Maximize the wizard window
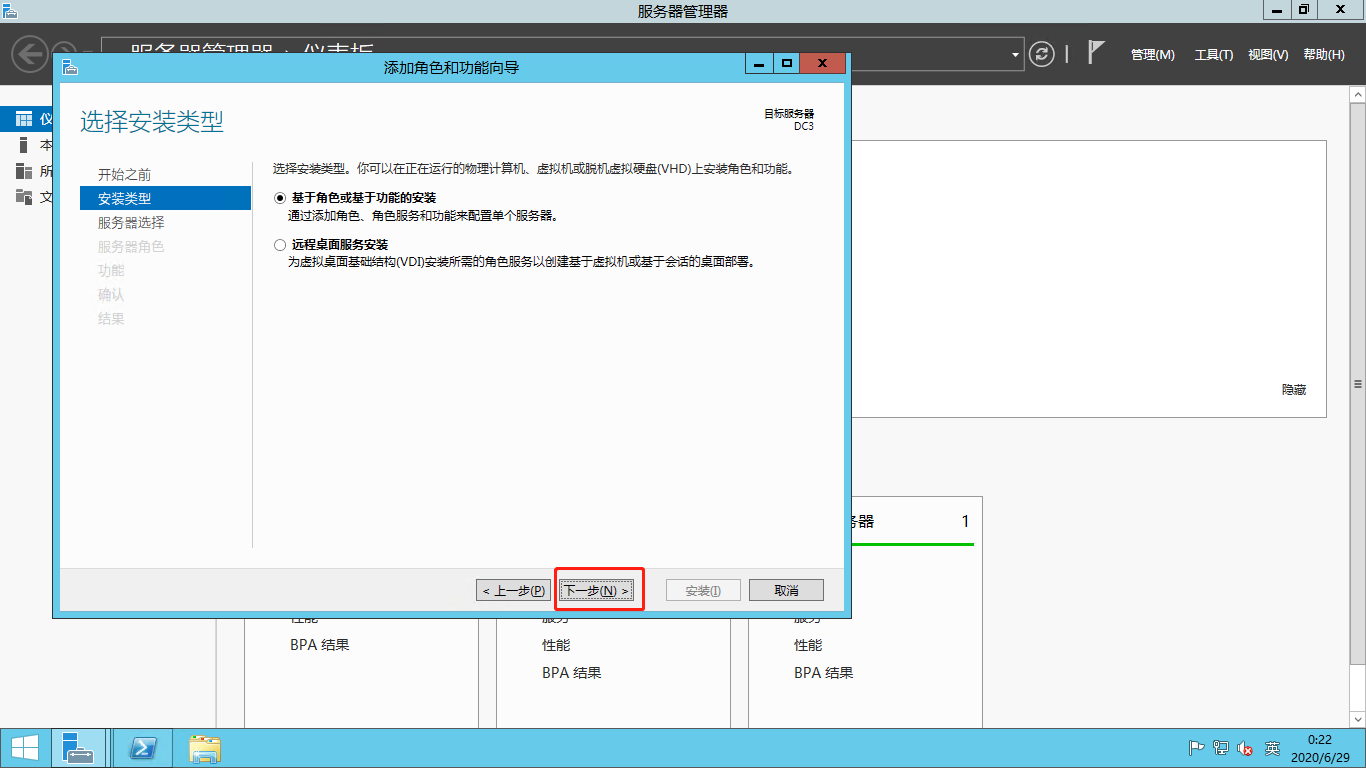 pyautogui.click(x=786, y=64)
